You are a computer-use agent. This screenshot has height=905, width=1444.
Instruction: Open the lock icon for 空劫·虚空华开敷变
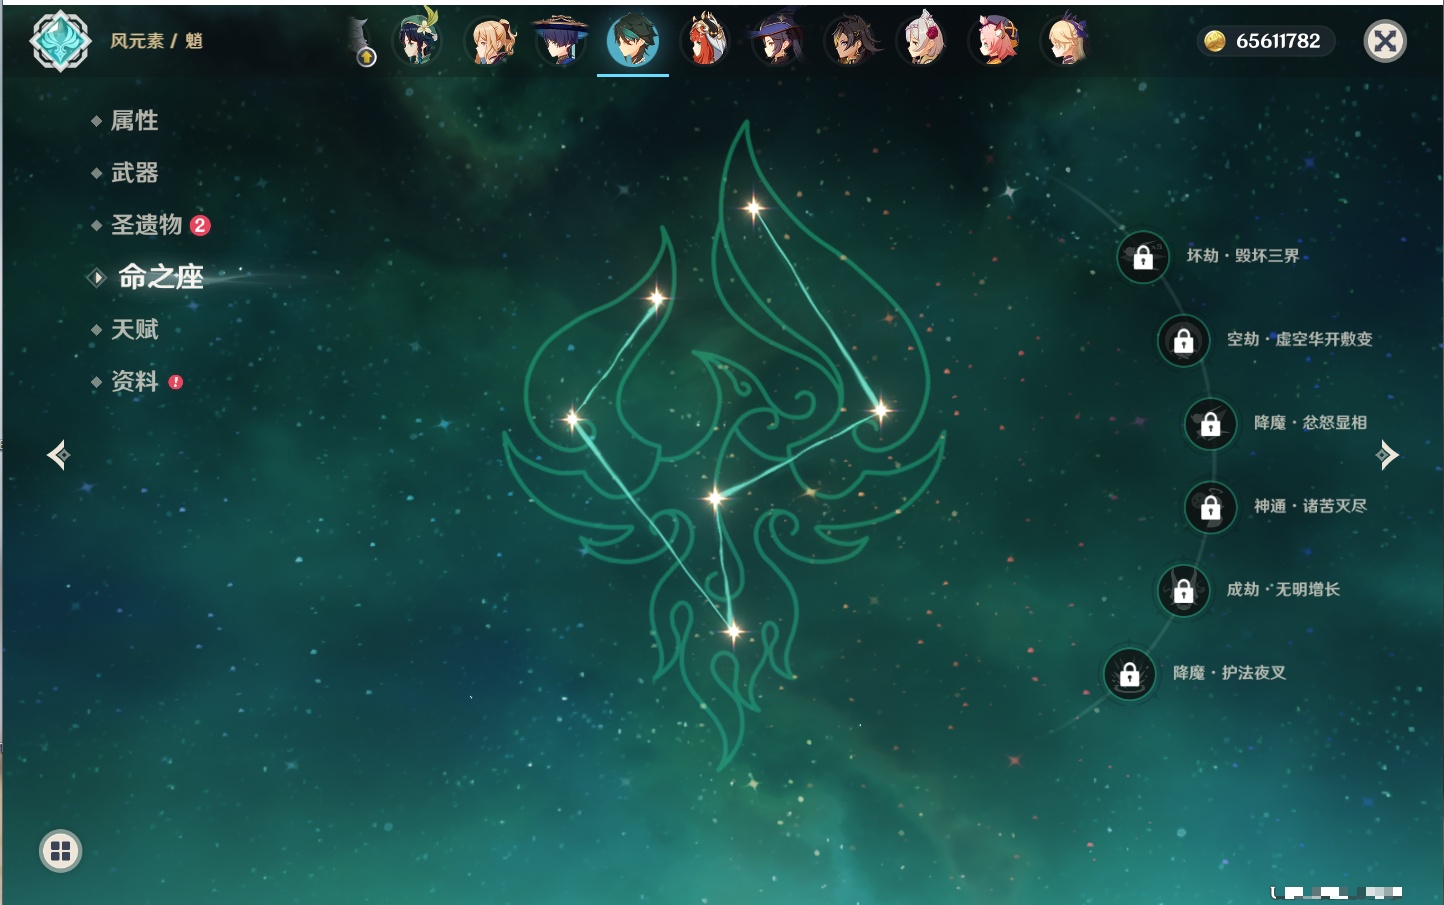point(1183,340)
